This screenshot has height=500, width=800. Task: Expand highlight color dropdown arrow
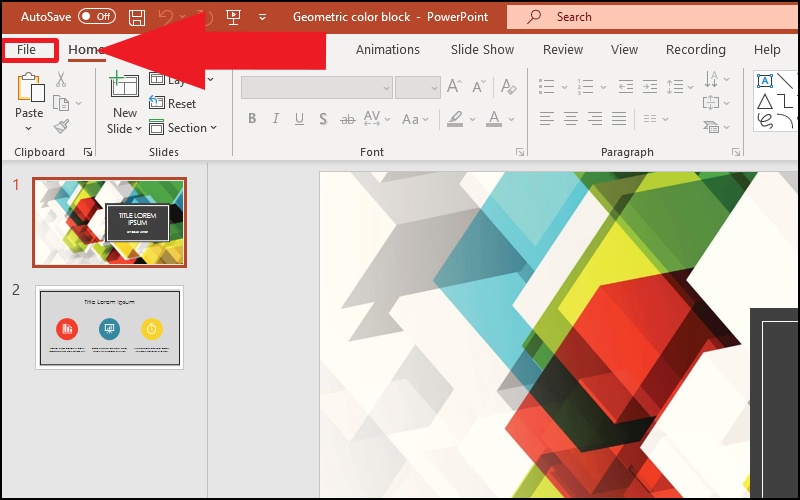tap(472, 119)
